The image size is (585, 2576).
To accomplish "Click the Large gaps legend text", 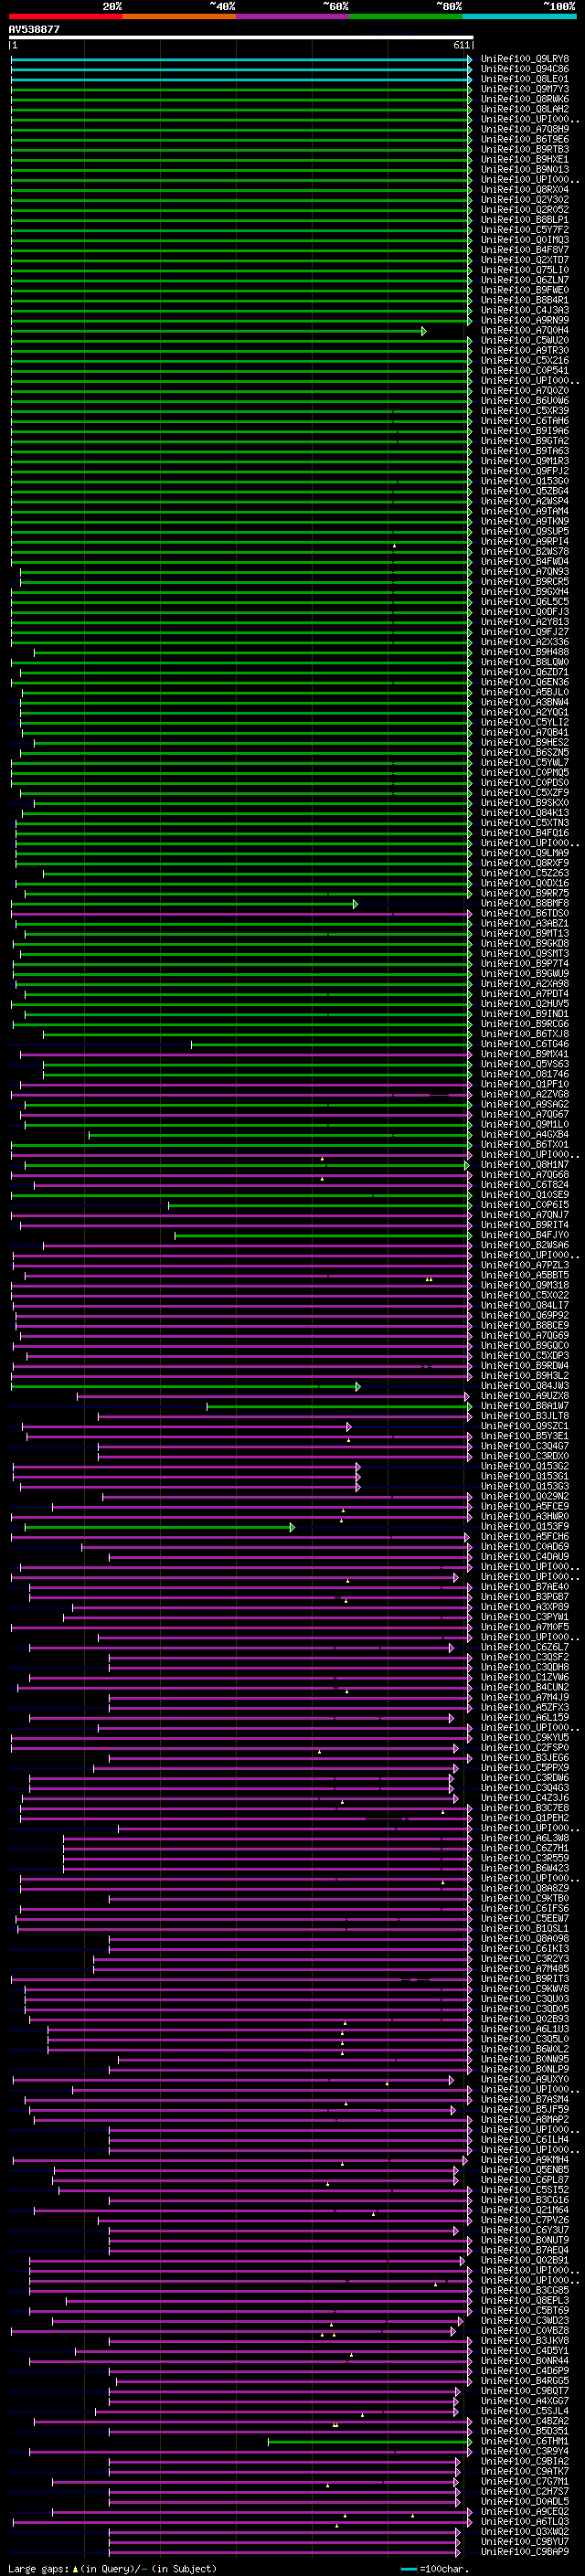I will [112, 2568].
